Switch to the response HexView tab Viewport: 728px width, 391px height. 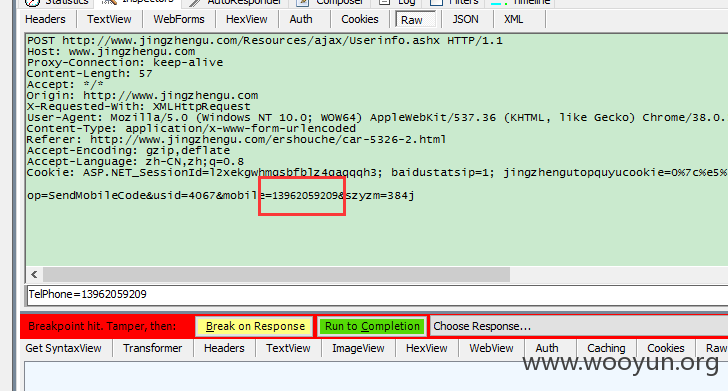click(x=427, y=348)
